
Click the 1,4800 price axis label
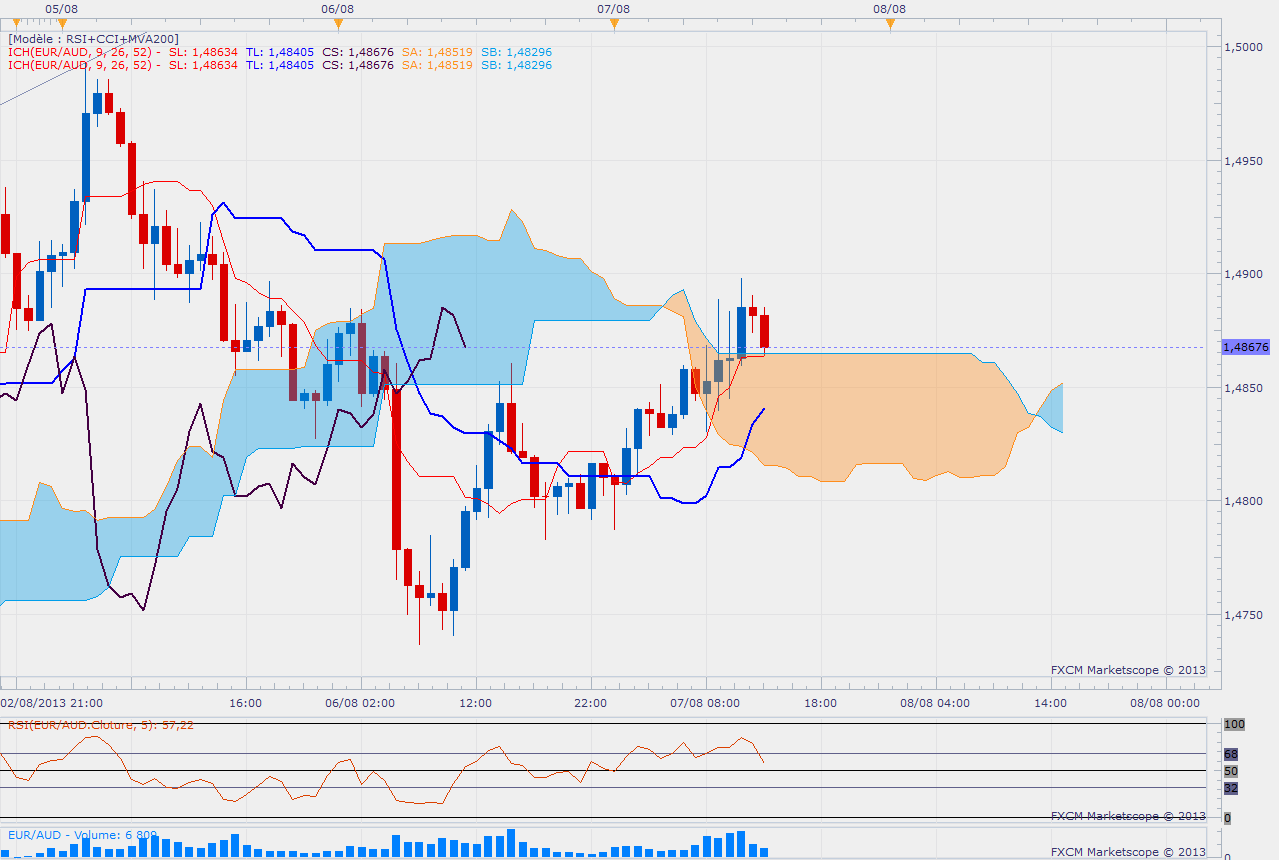[x=1246, y=501]
